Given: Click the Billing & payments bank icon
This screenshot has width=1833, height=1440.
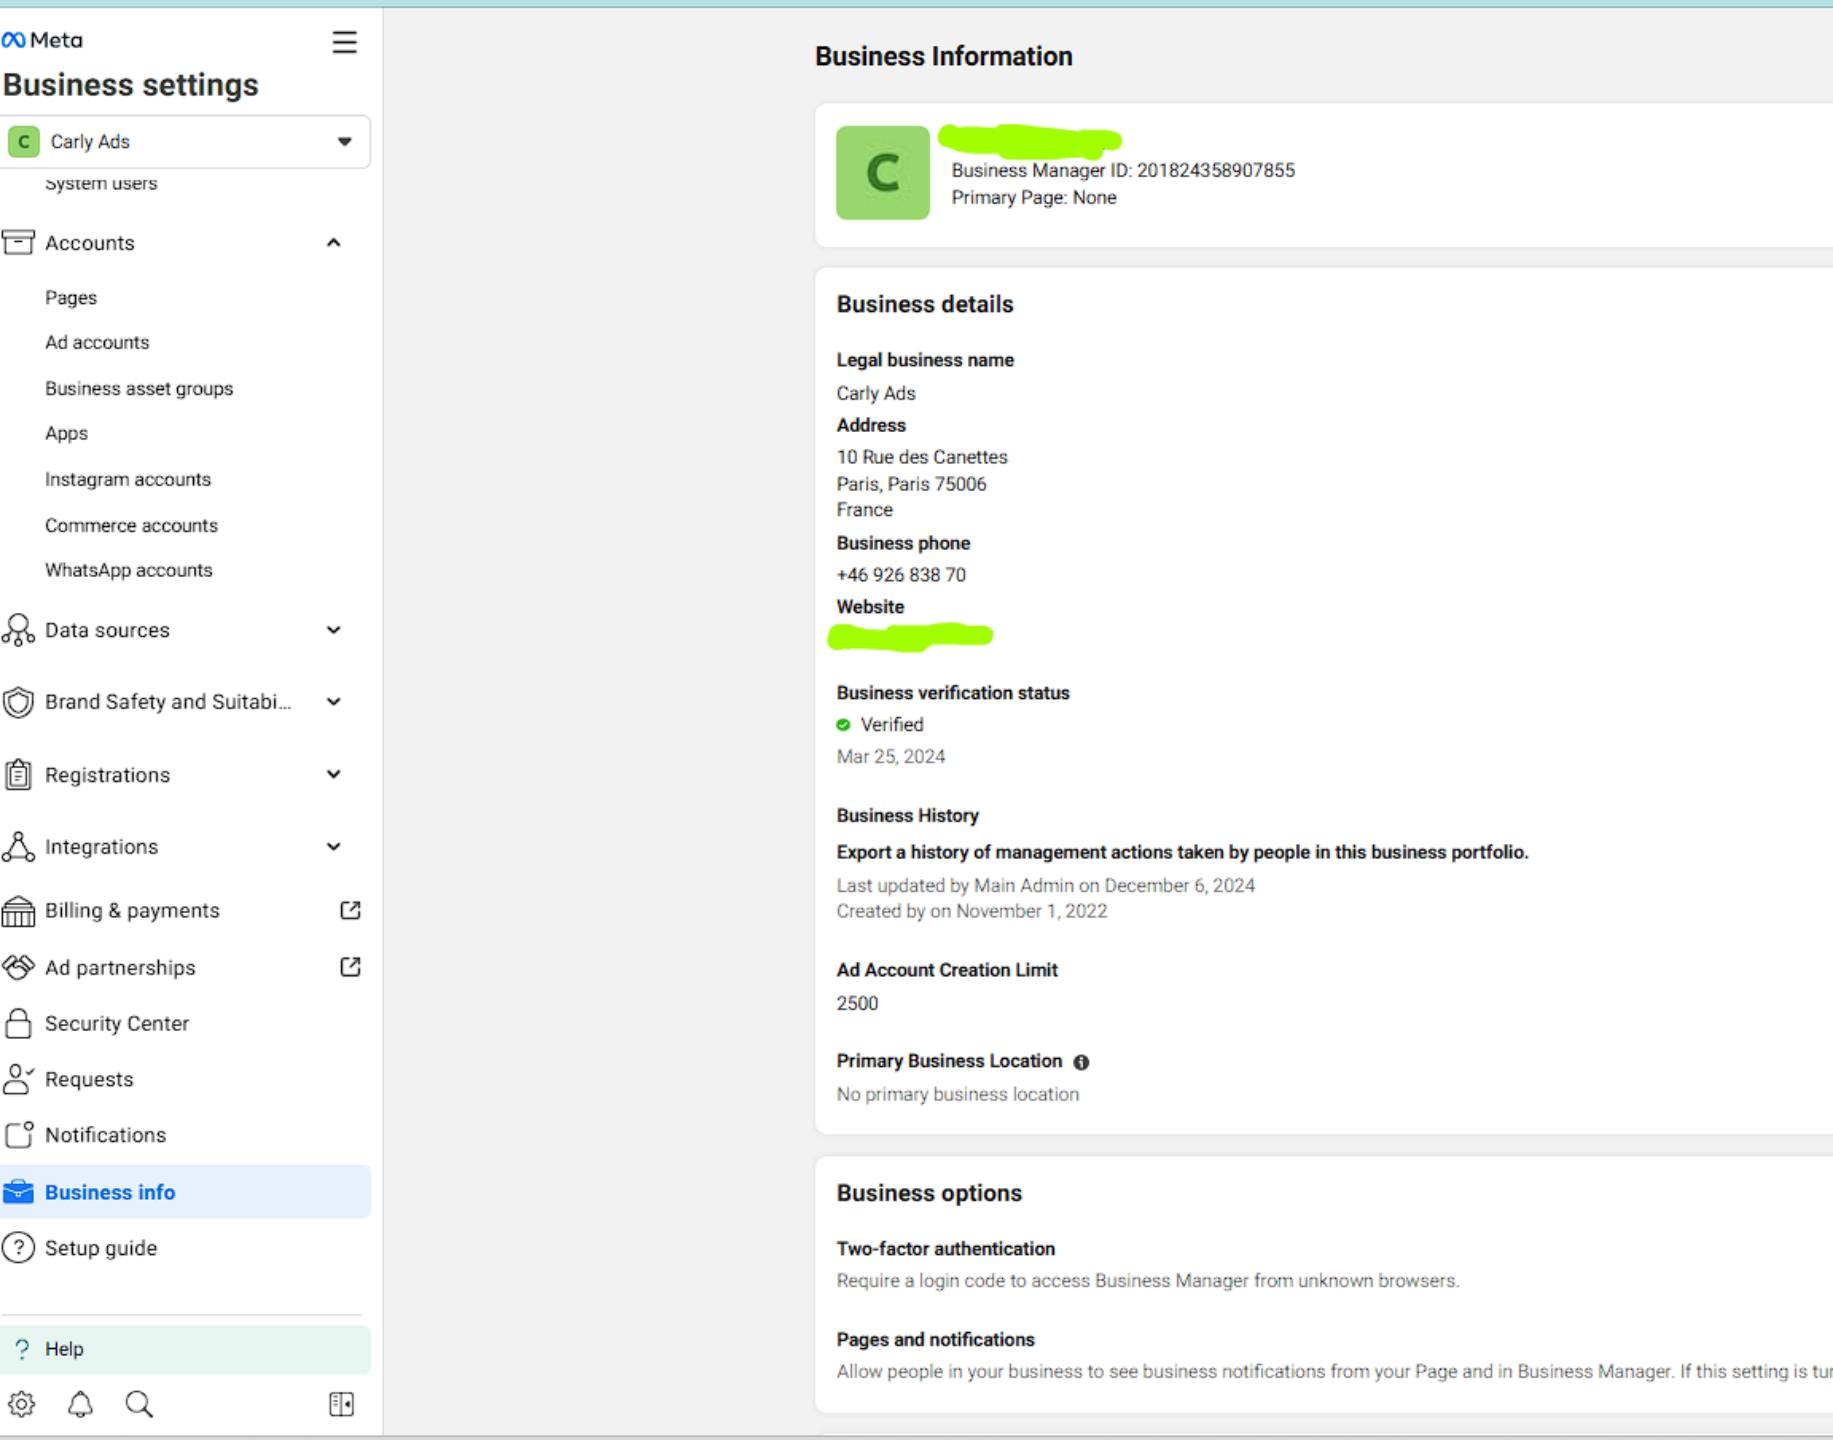Looking at the screenshot, I should click(18, 911).
